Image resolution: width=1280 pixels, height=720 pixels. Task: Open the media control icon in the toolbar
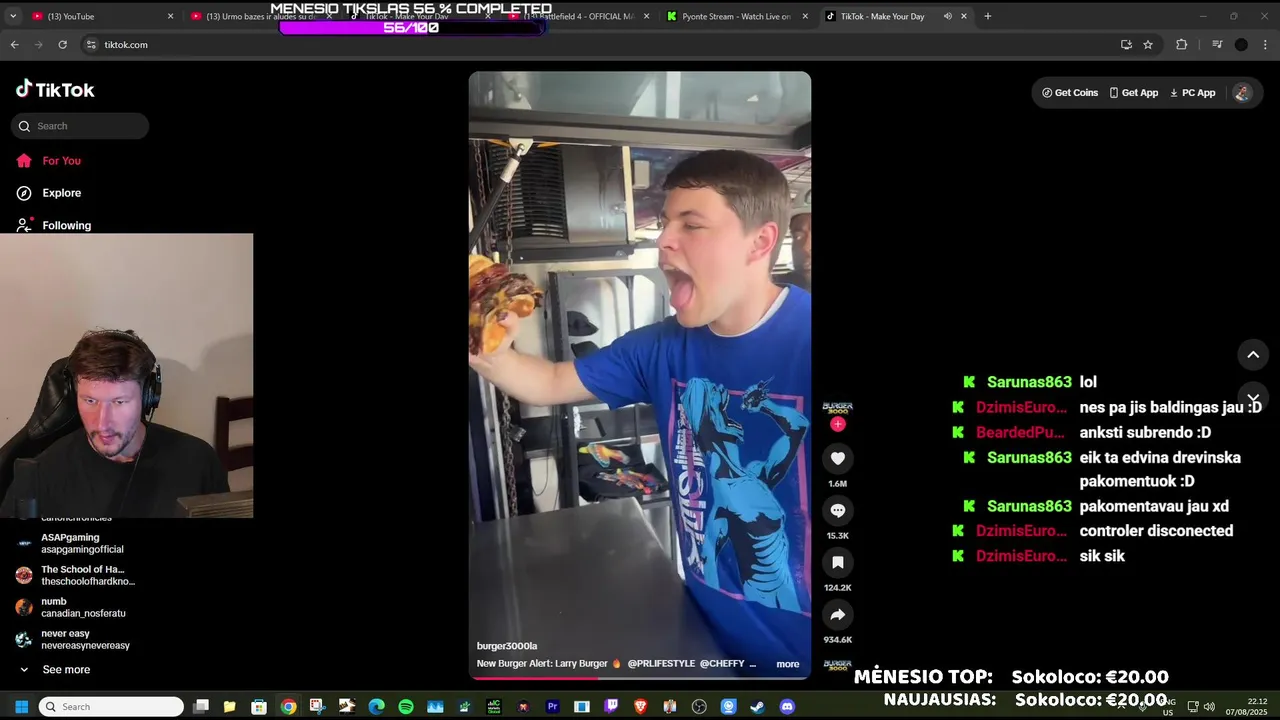[x=1217, y=44]
